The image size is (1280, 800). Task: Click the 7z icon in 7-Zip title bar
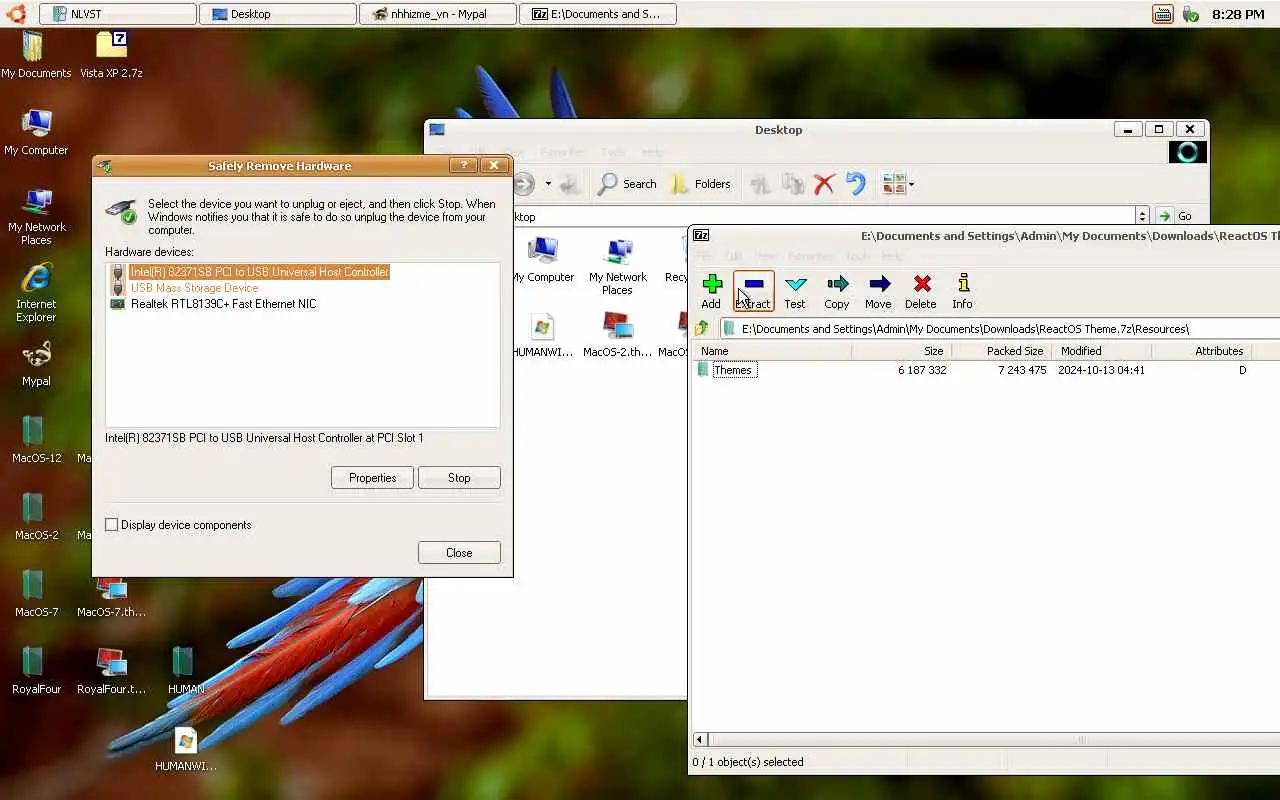coord(701,235)
